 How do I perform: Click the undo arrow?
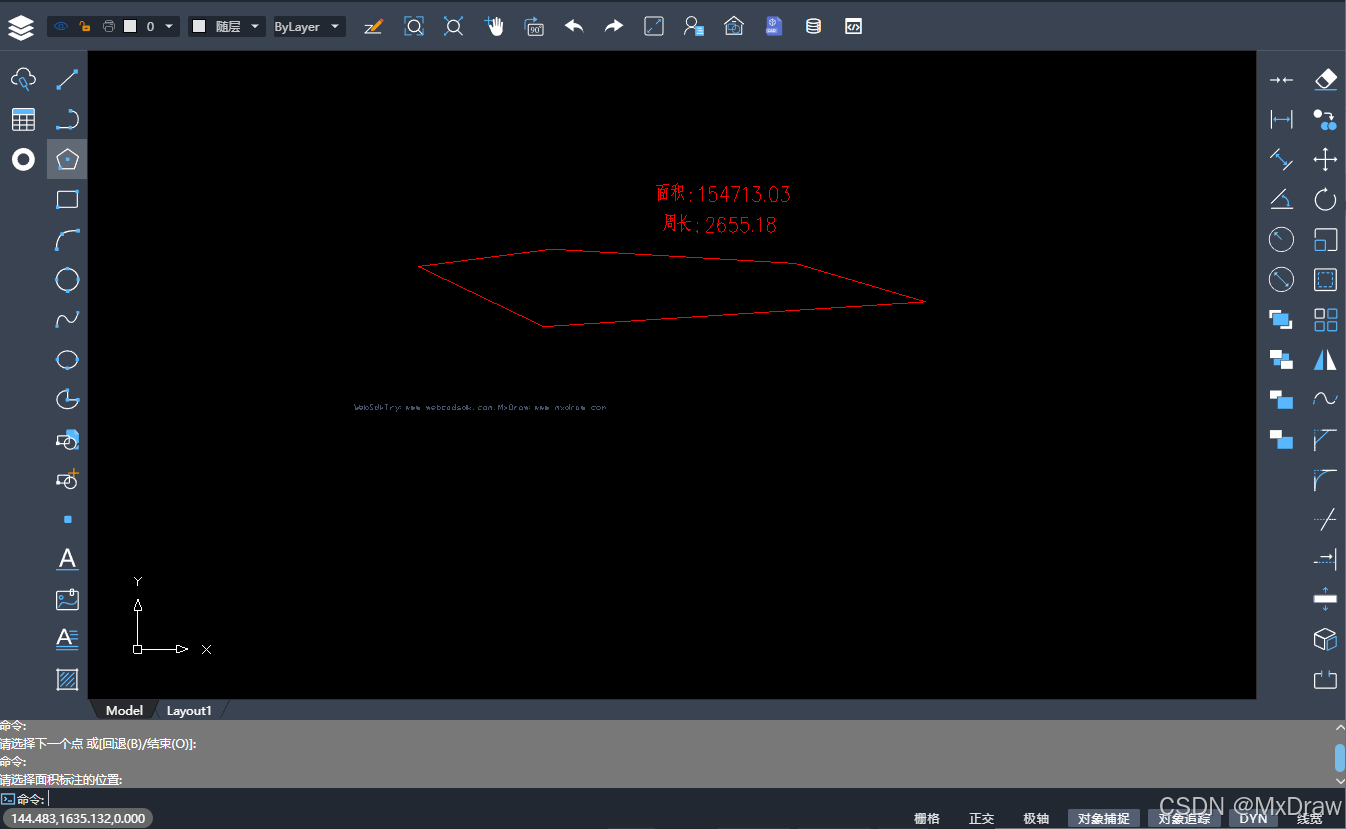point(574,27)
